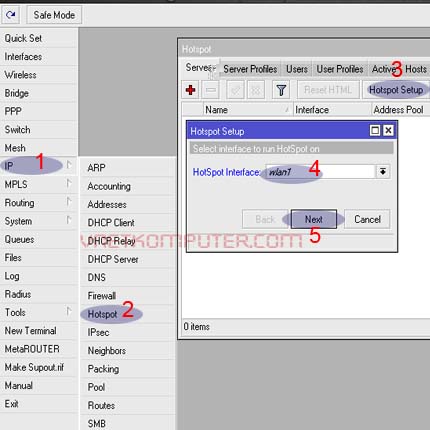
Task: Expand the System submenu
Action: [39, 221]
